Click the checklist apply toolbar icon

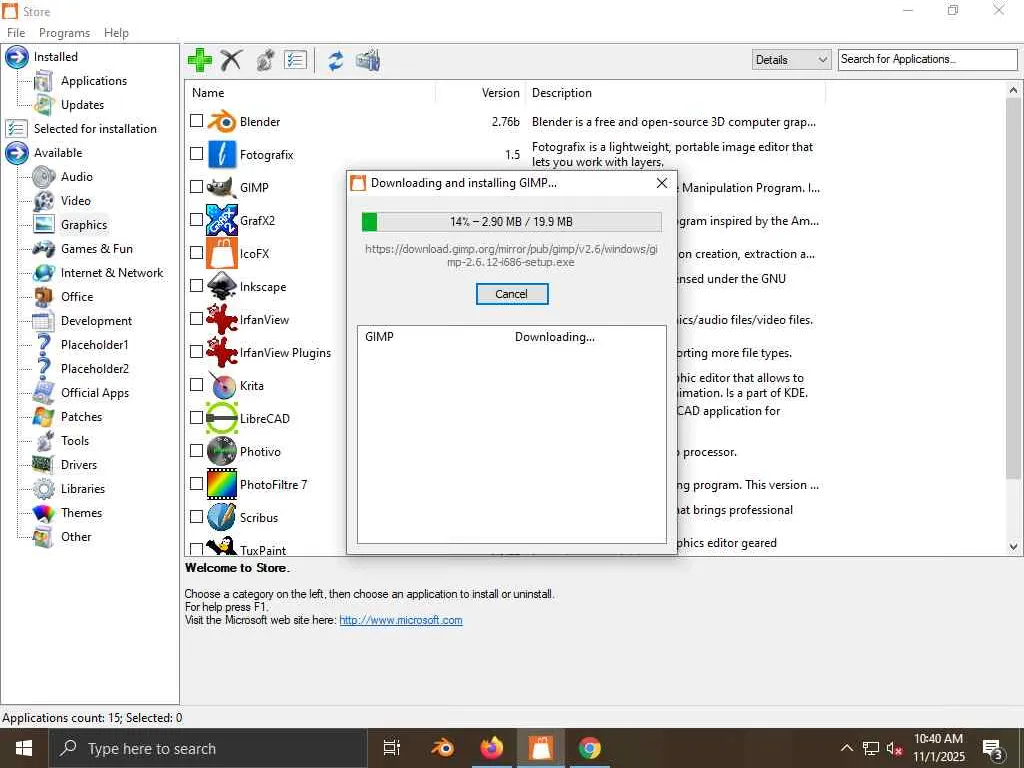295,60
